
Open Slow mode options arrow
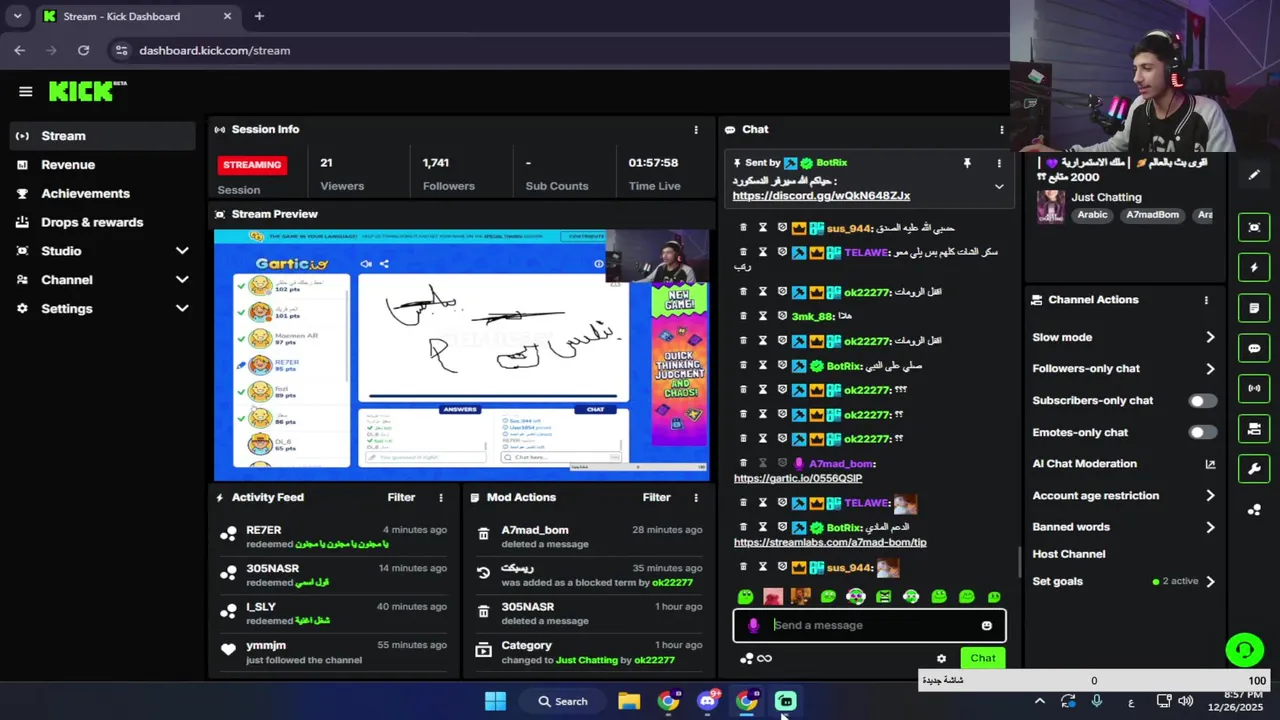pos(1210,338)
